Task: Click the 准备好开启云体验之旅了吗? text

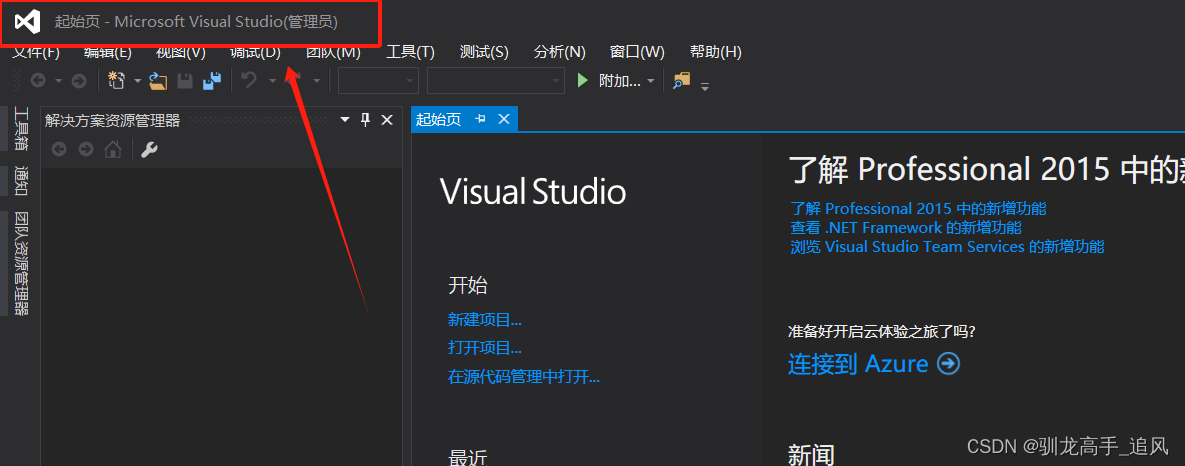Action: click(881, 332)
